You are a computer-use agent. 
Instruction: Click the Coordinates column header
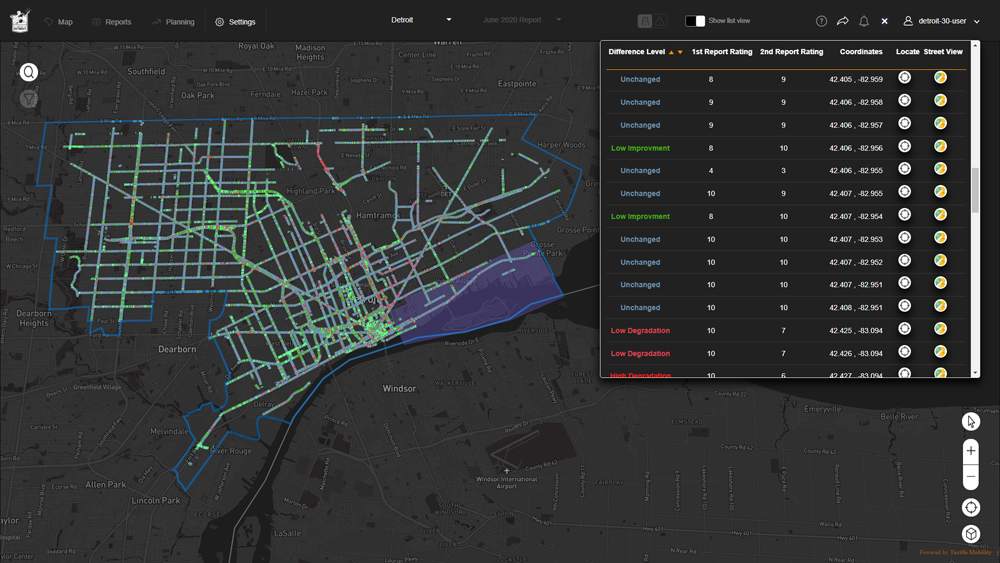[861, 52]
